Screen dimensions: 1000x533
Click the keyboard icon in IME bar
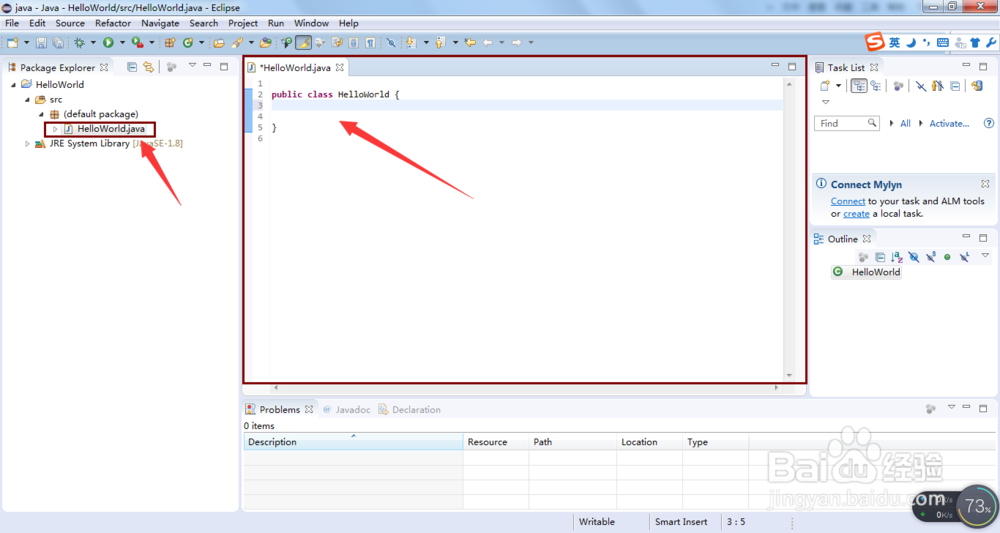(943, 43)
